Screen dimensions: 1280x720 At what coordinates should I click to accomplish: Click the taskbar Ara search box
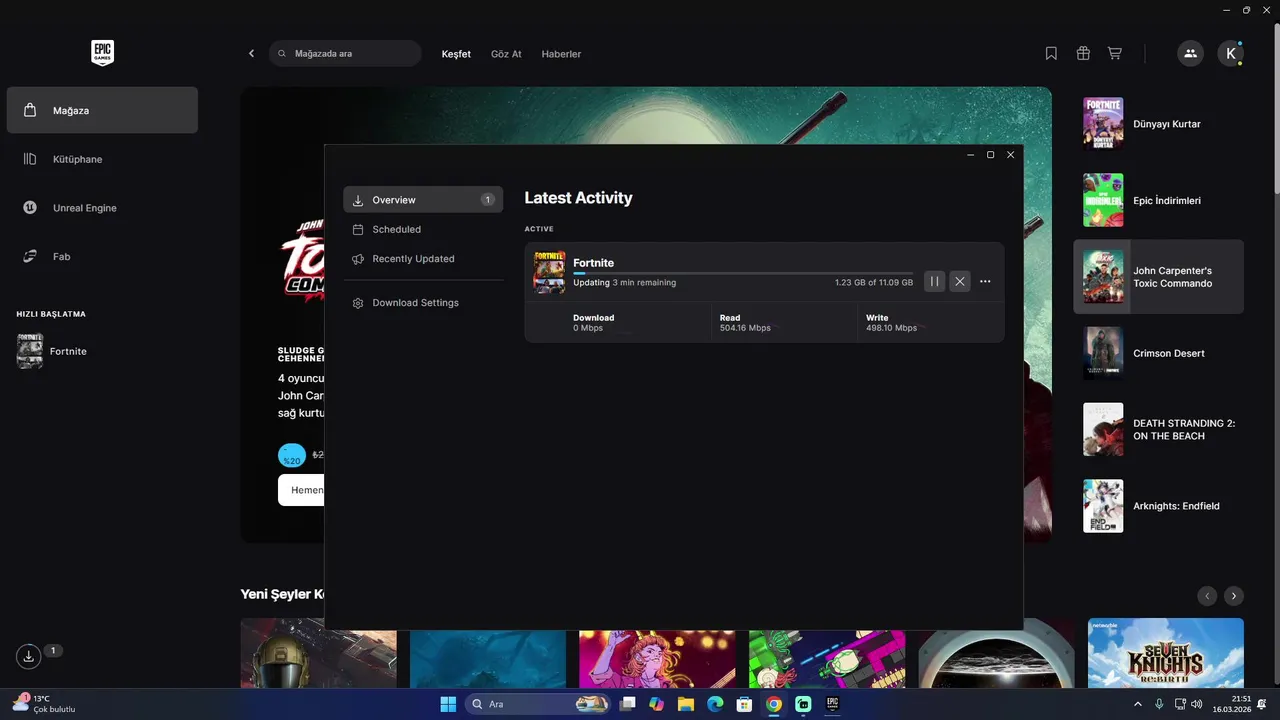[538, 704]
